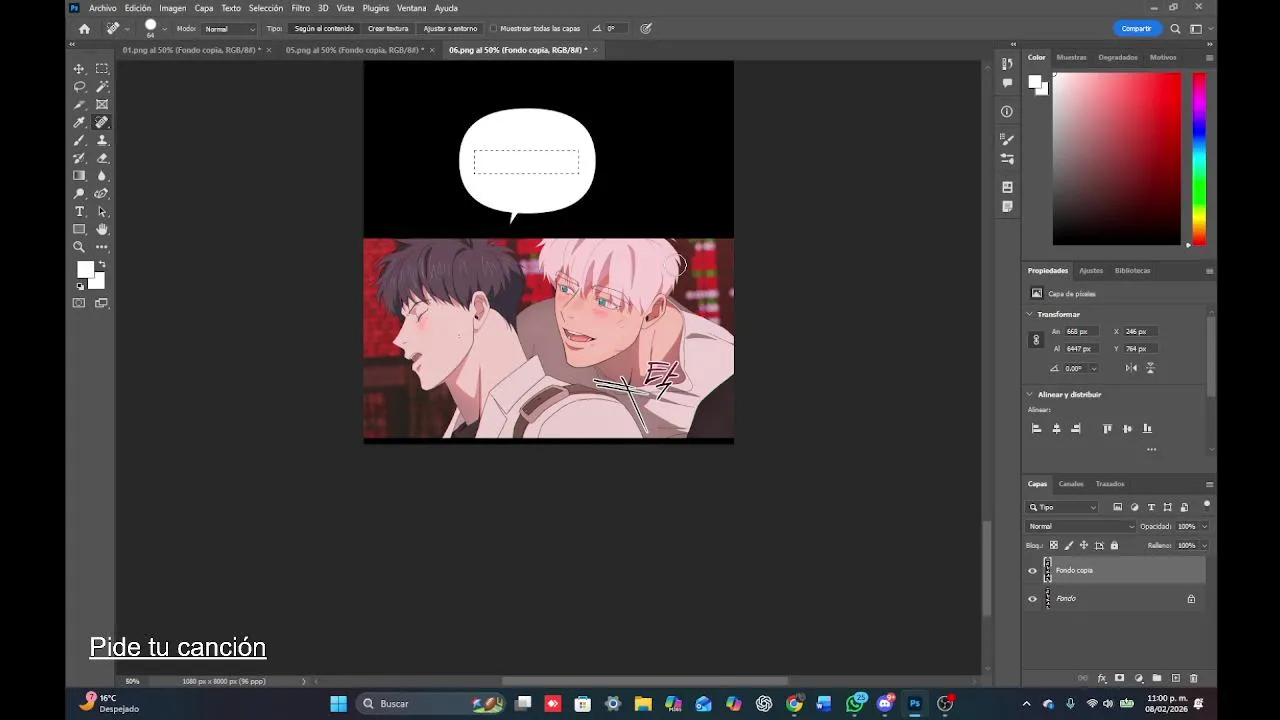Pick a color in the color field
The width and height of the screenshot is (1280, 720).
[x=1116, y=158]
